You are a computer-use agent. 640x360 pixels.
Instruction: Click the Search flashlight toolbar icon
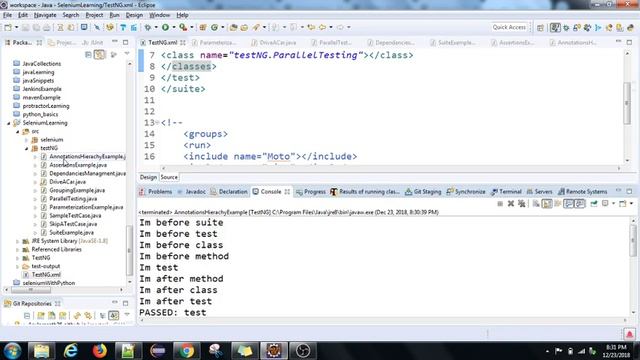click(256, 27)
